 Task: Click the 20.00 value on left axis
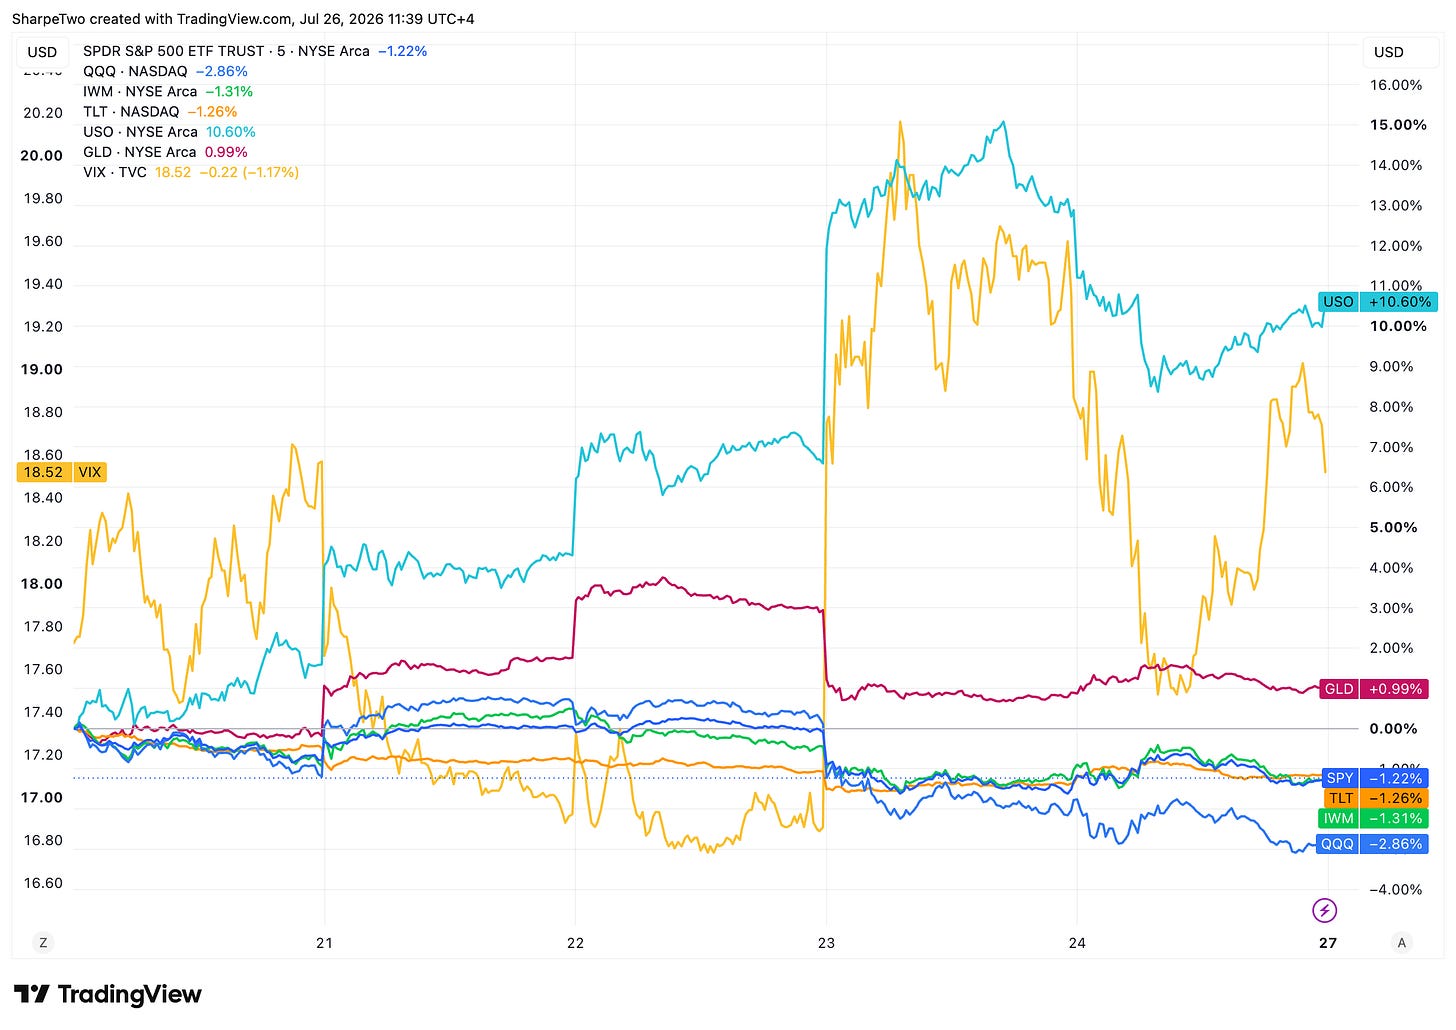42,155
